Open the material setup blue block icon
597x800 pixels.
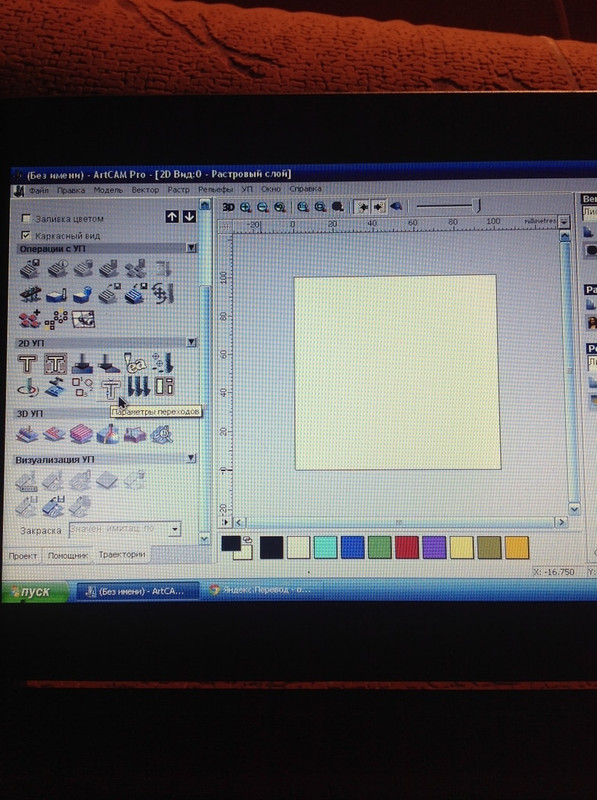(x=56, y=295)
